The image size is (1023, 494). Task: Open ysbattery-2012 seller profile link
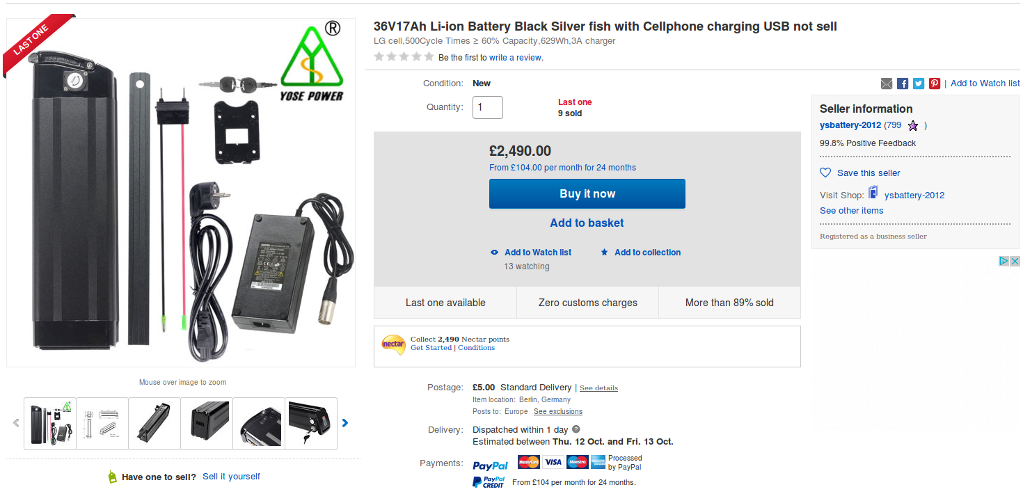click(850, 125)
